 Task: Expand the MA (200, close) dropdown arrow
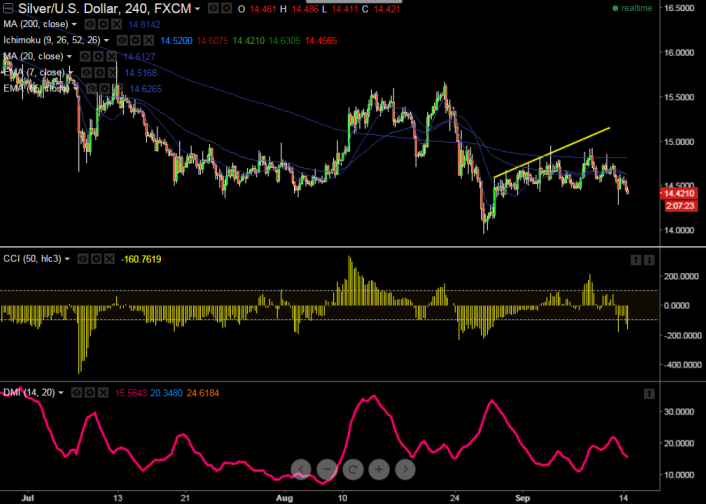[x=75, y=24]
